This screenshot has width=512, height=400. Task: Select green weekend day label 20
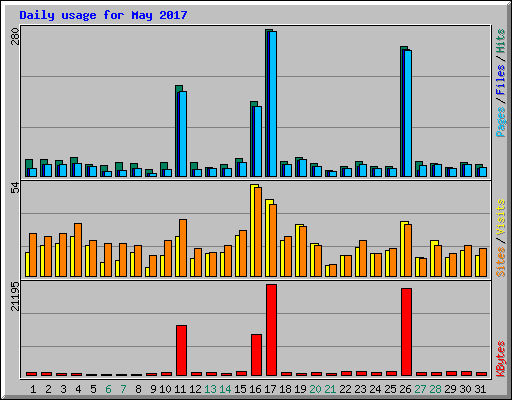315,389
